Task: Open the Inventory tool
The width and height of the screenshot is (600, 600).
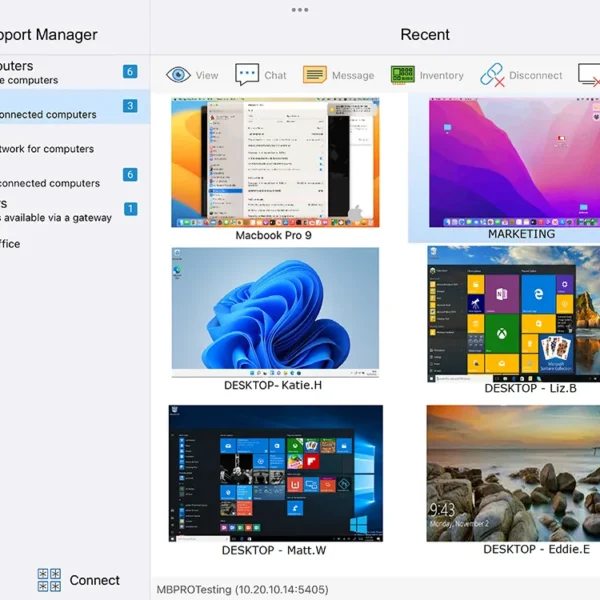Action: (403, 75)
